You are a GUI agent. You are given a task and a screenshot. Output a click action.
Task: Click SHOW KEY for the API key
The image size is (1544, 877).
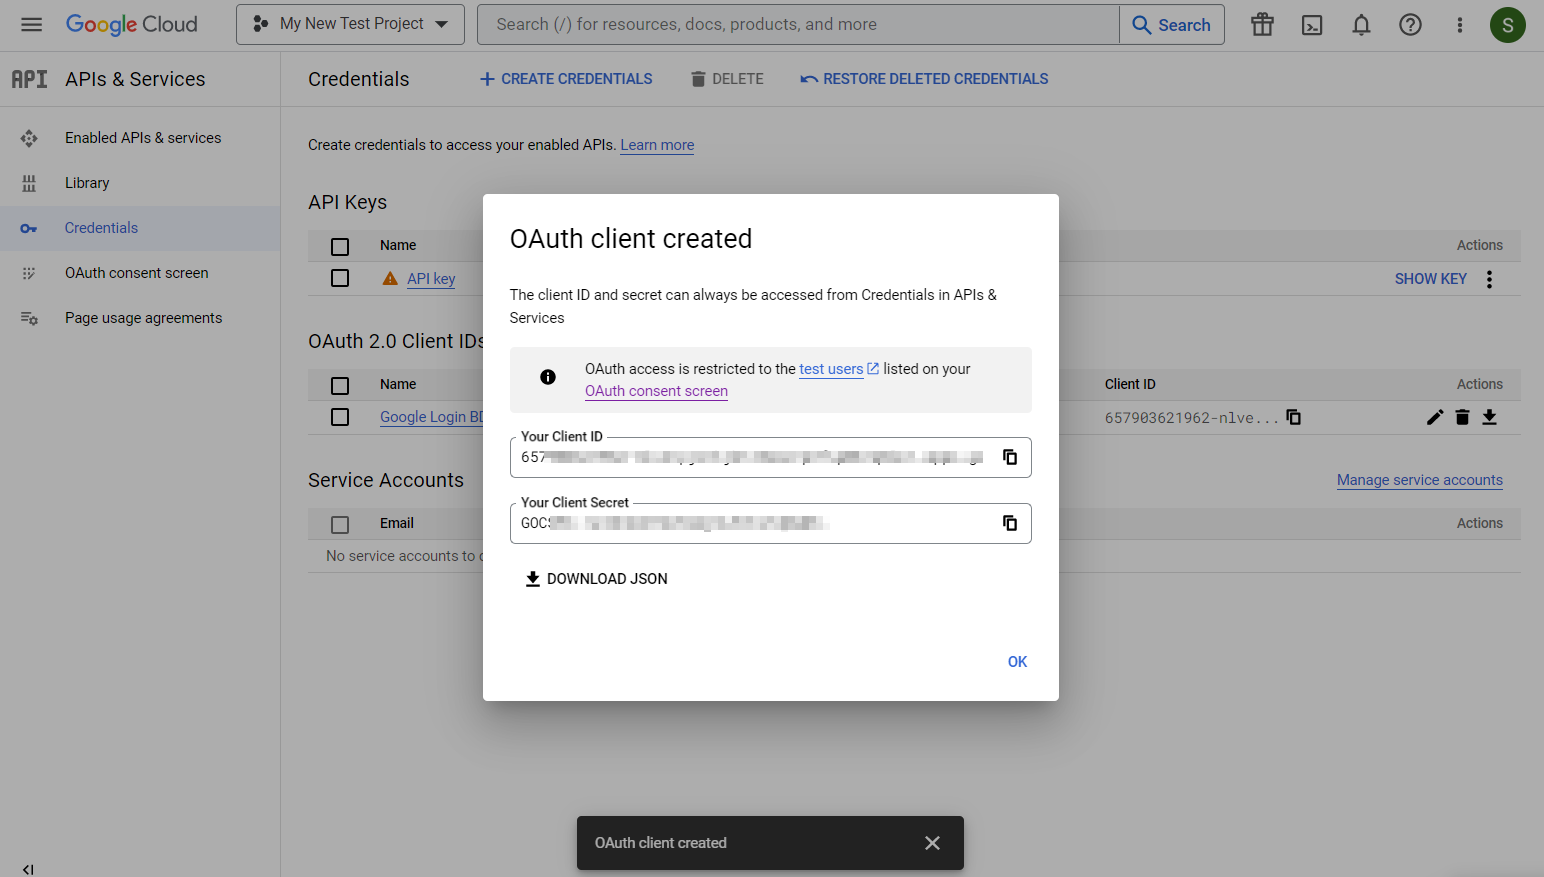click(1430, 279)
